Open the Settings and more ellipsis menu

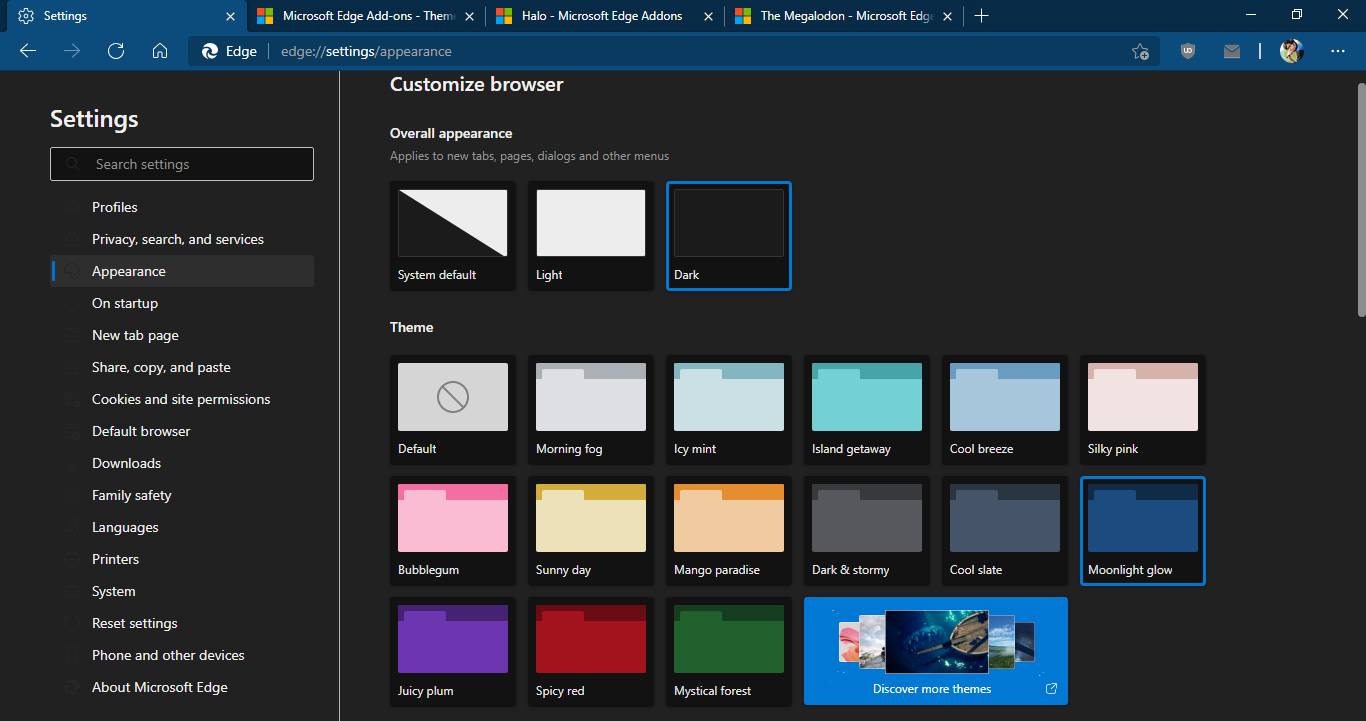pyautogui.click(x=1338, y=51)
